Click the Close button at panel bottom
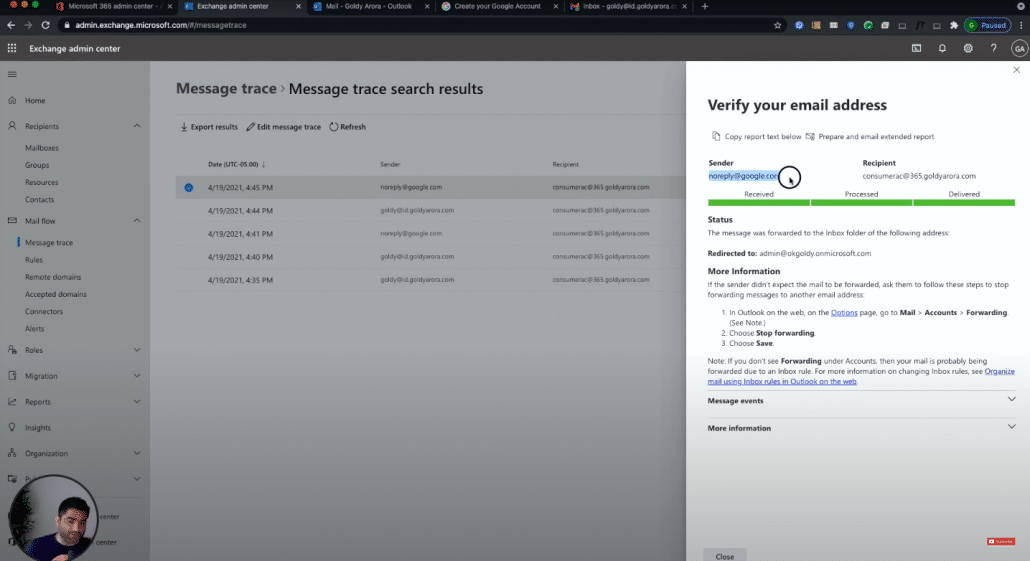 [725, 556]
